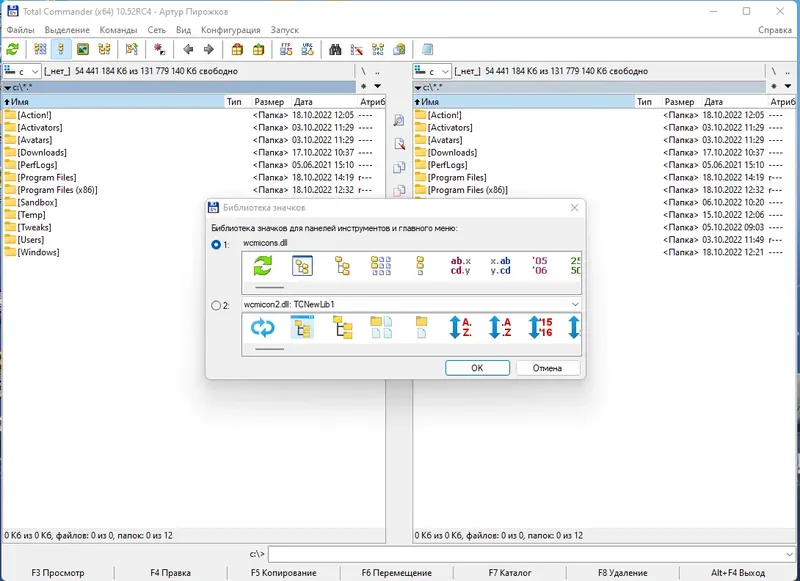Click the view file icon in middle bar
The height and width of the screenshot is (581, 800).
click(399, 120)
